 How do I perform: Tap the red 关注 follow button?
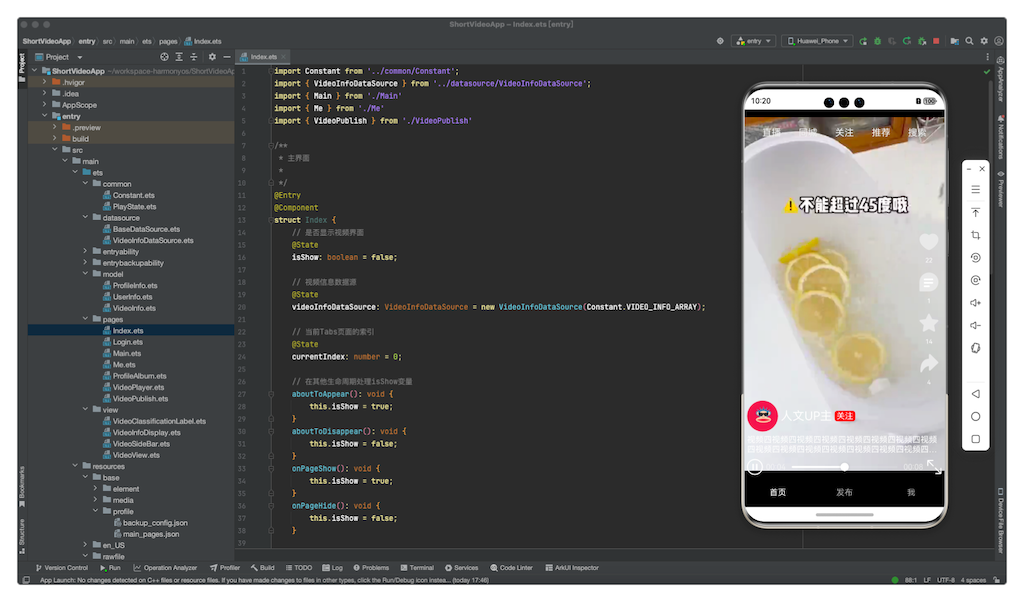click(845, 416)
